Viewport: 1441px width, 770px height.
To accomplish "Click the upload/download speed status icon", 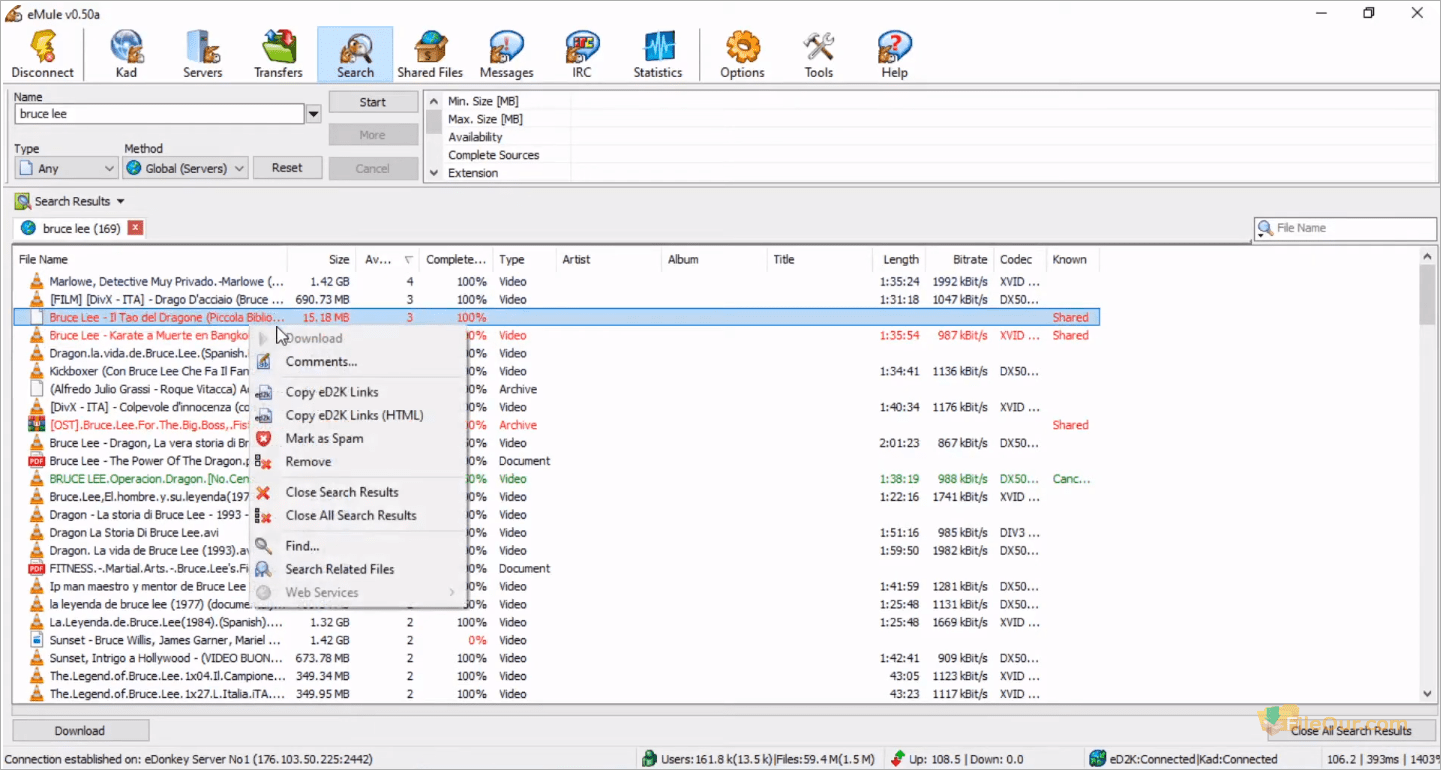I will coord(898,759).
